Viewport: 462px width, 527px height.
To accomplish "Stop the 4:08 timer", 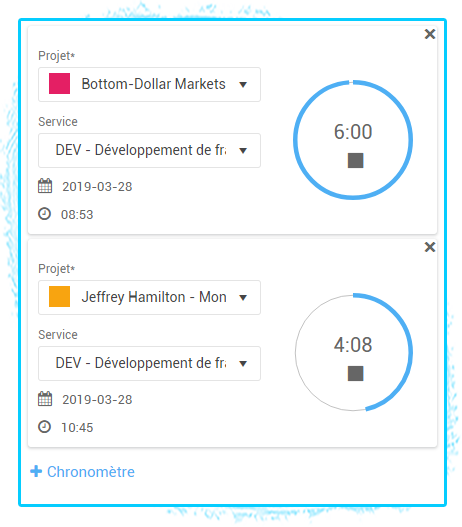I will (x=355, y=373).
